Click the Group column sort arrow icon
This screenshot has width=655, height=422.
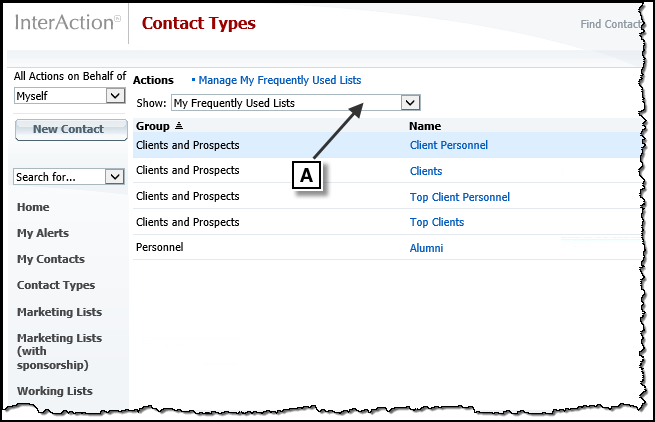click(x=179, y=125)
